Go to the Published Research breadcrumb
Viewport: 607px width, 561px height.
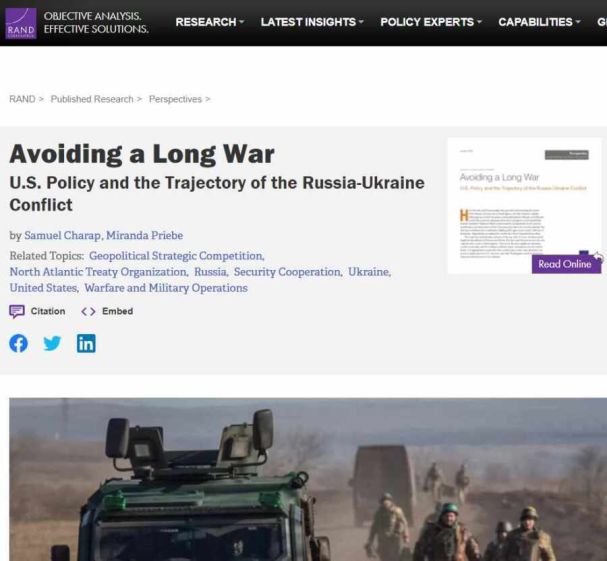pos(92,99)
